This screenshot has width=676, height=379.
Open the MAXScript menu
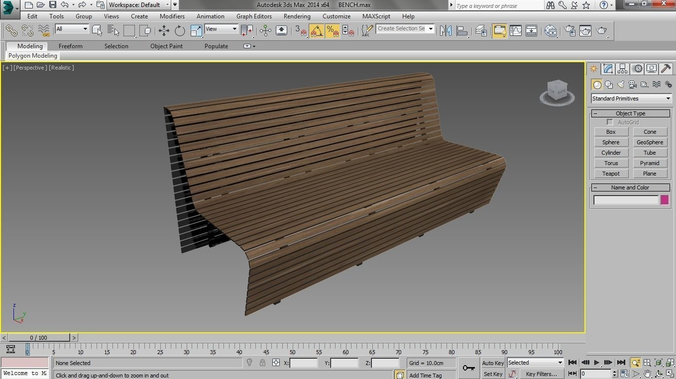(376, 16)
